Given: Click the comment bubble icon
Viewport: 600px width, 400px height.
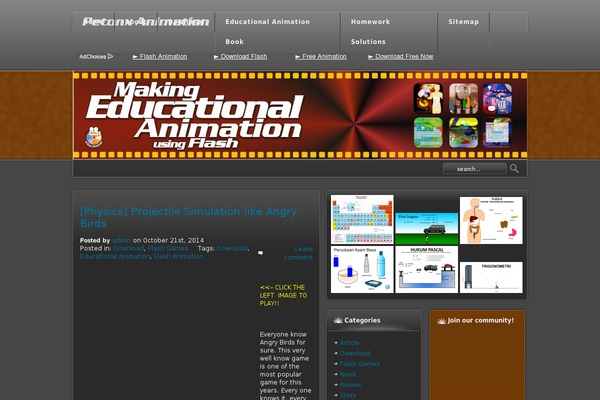Looking at the screenshot, I should pyautogui.click(x=261, y=253).
